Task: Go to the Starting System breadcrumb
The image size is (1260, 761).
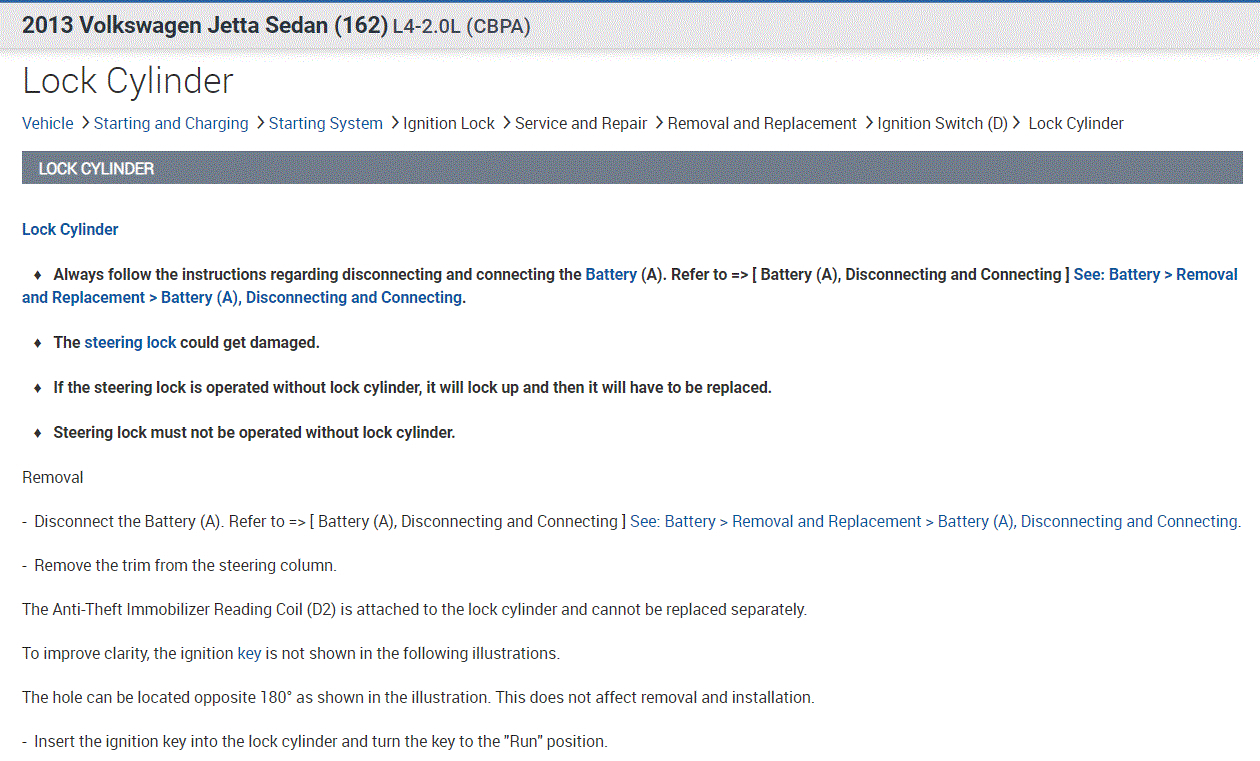Action: click(325, 123)
